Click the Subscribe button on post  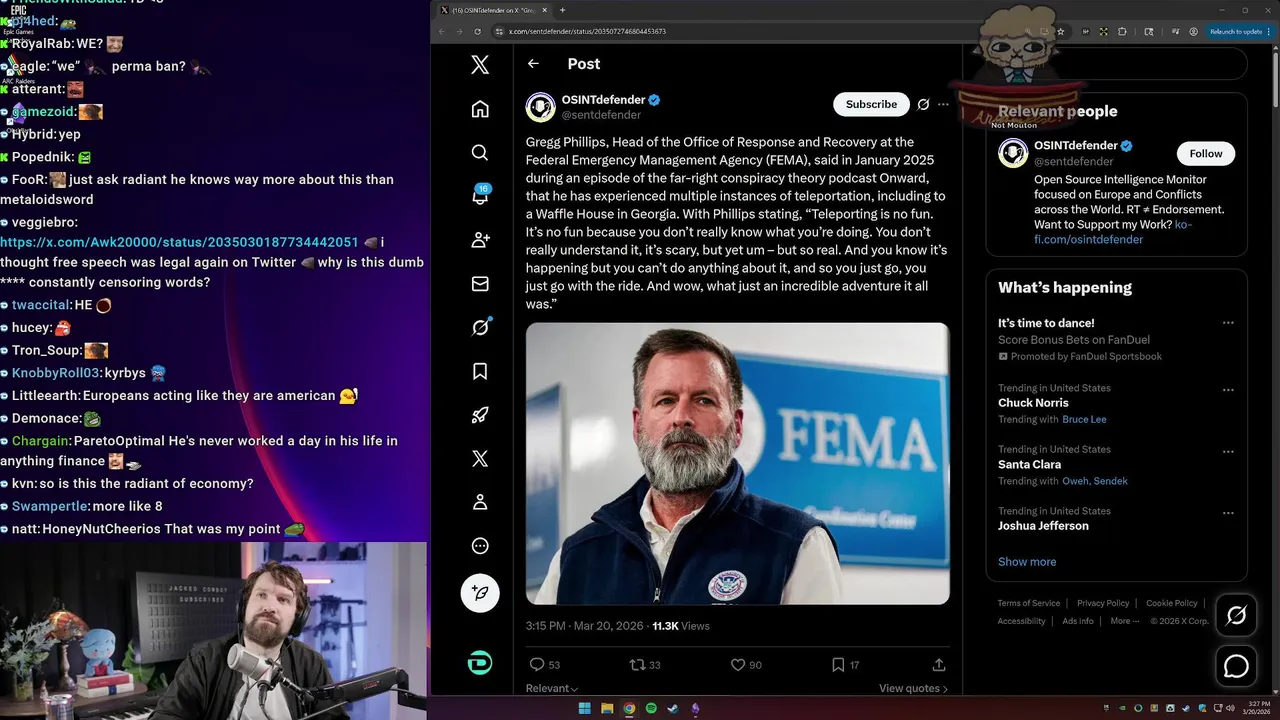(871, 104)
